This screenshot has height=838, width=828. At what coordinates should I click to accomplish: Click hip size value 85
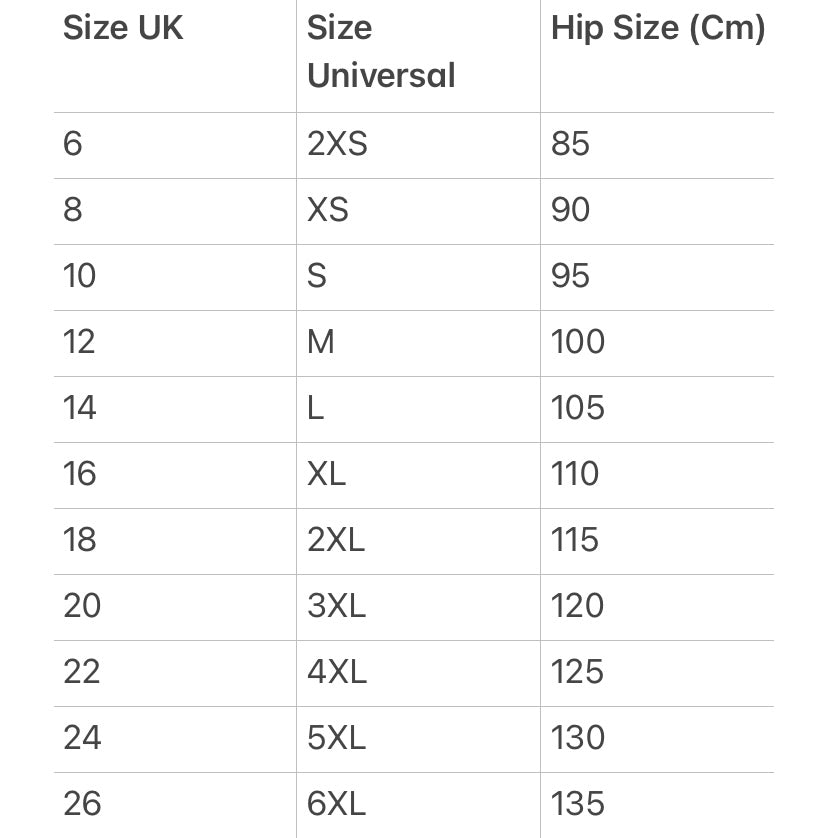pyautogui.click(x=570, y=144)
